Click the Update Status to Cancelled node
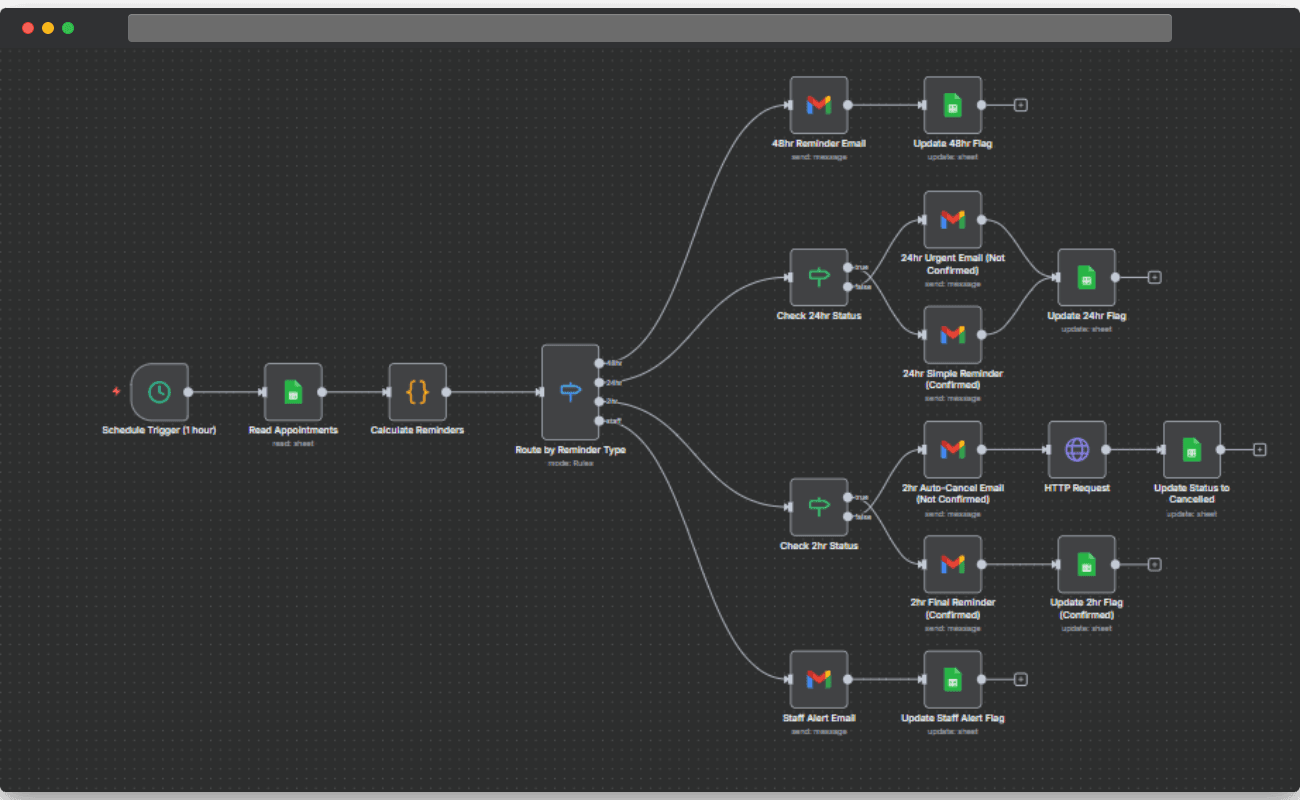The height and width of the screenshot is (800, 1300). [x=1192, y=449]
